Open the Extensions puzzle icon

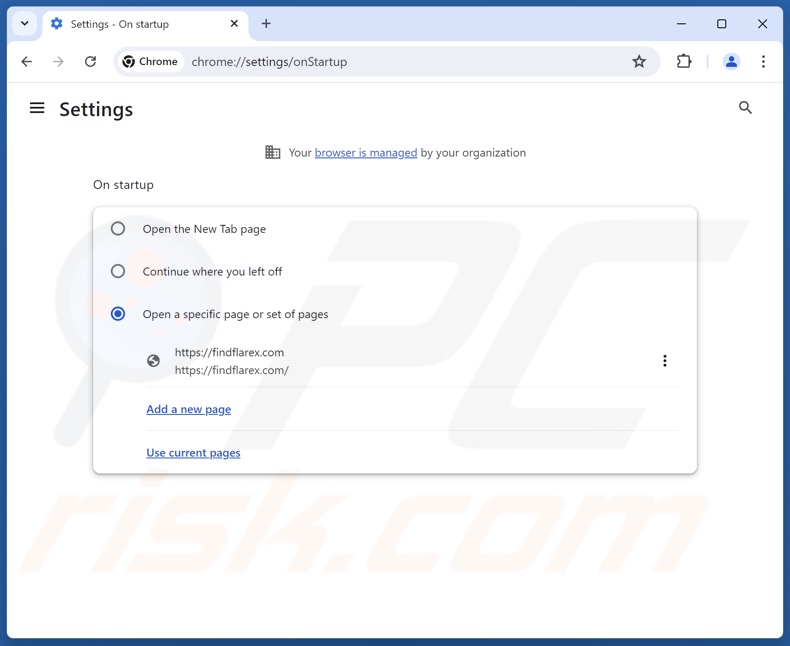pos(684,61)
